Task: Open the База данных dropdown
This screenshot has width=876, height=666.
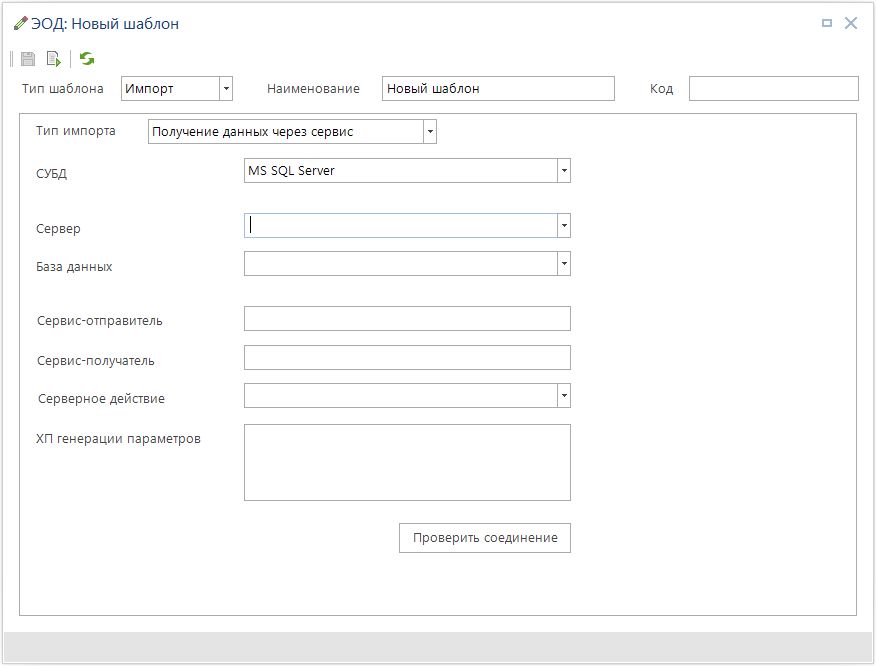Action: pos(564,264)
